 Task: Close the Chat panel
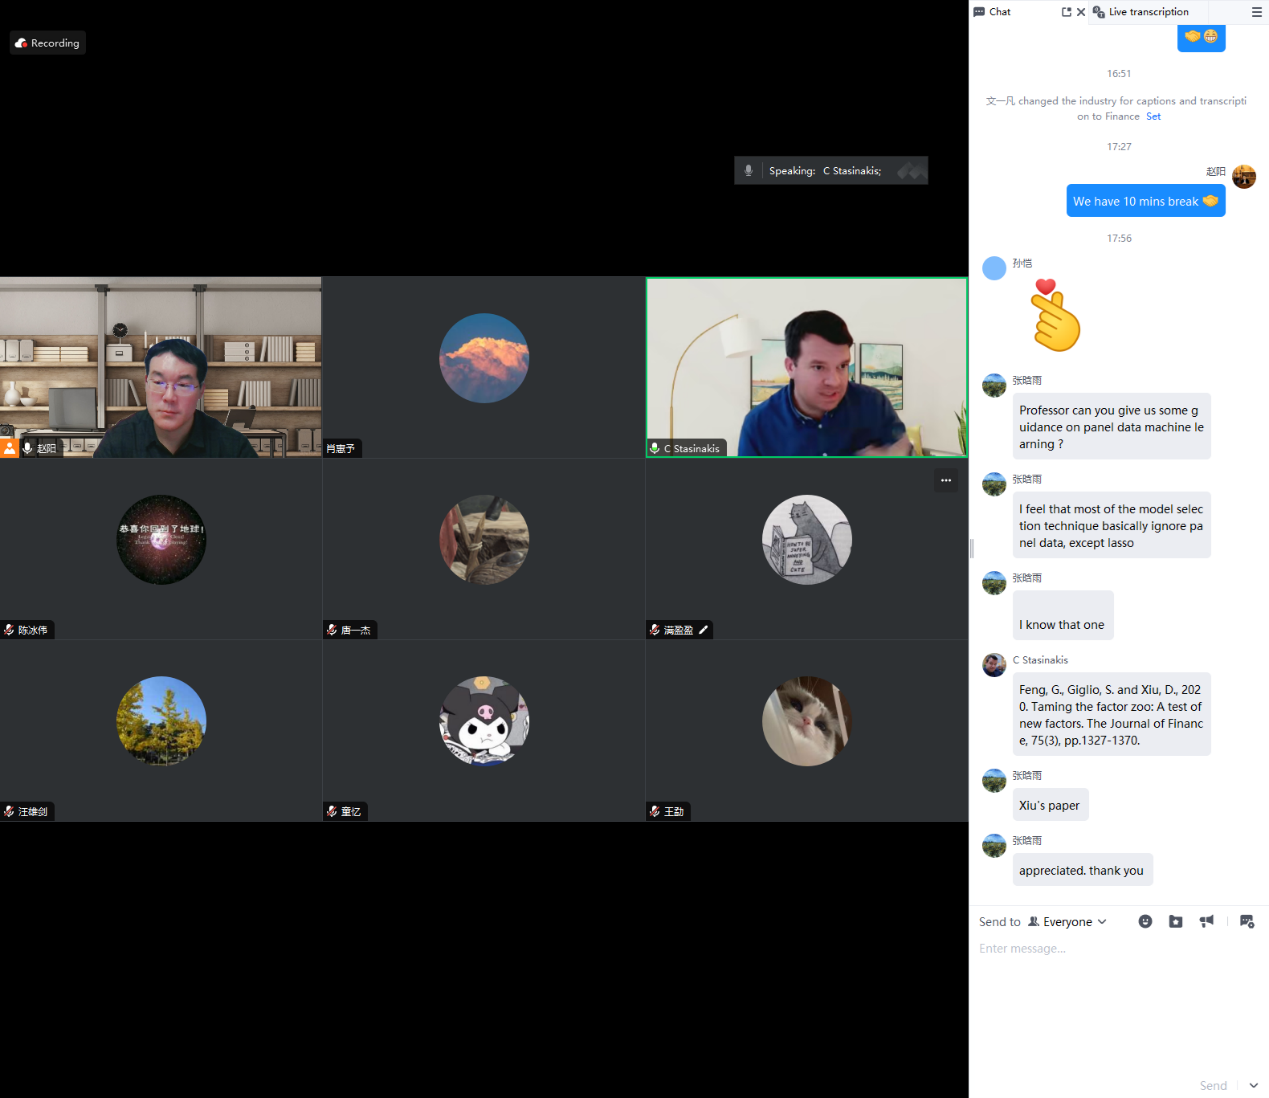click(x=1081, y=12)
